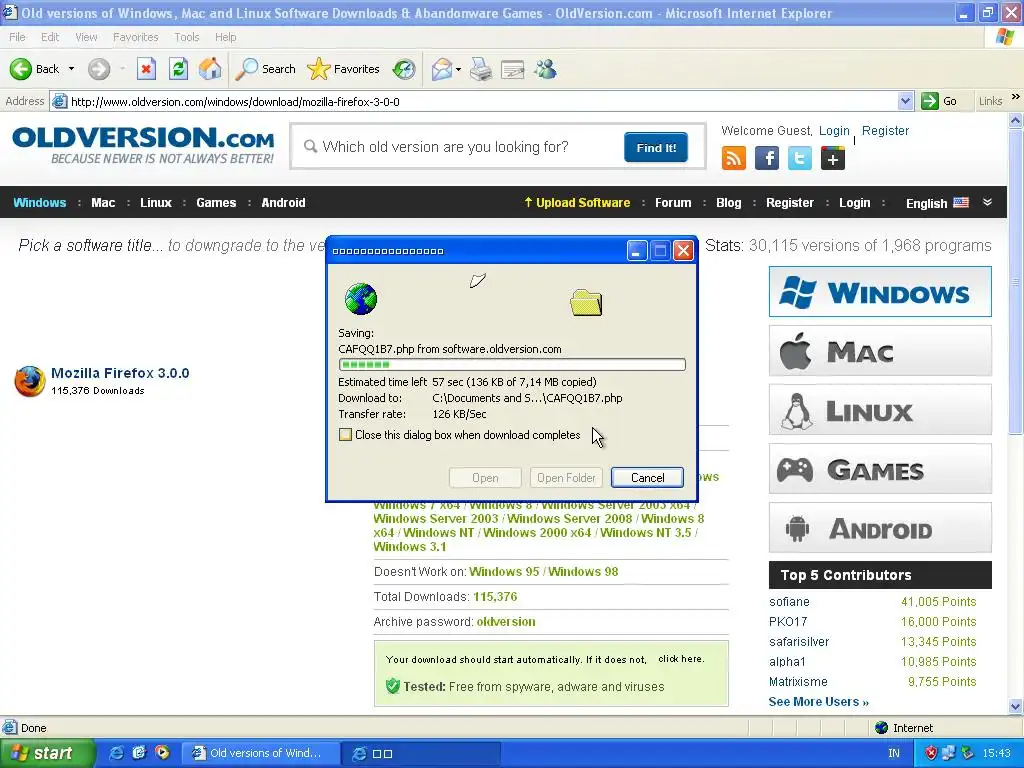The height and width of the screenshot is (768, 1024).
Task: Open the English language selector
Action: (936, 203)
